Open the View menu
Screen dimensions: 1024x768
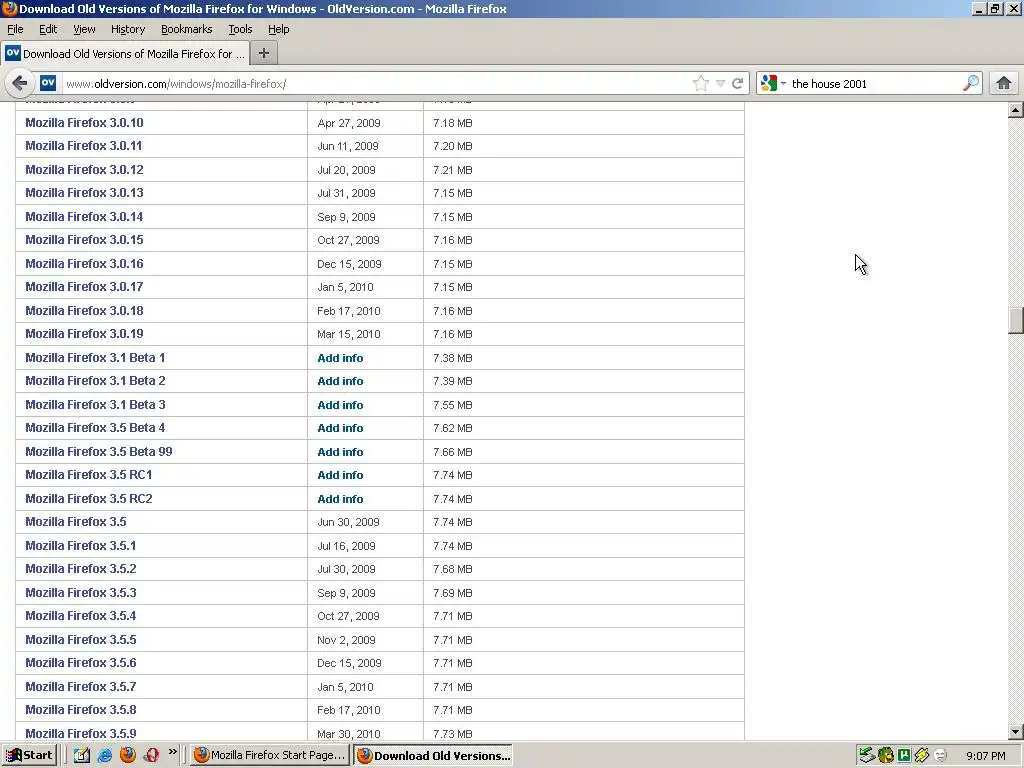(x=84, y=29)
